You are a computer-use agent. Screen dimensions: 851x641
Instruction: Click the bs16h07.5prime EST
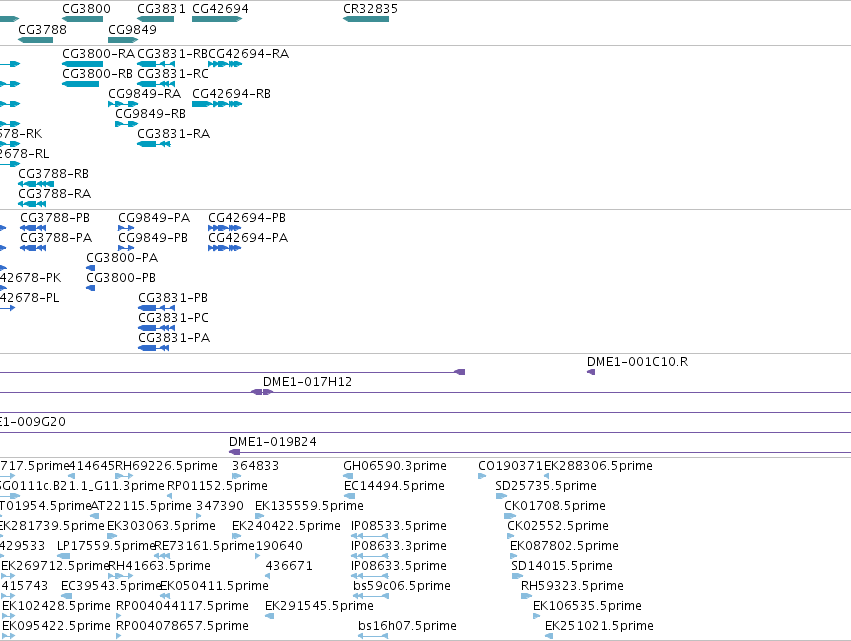pyautogui.click(x=373, y=636)
